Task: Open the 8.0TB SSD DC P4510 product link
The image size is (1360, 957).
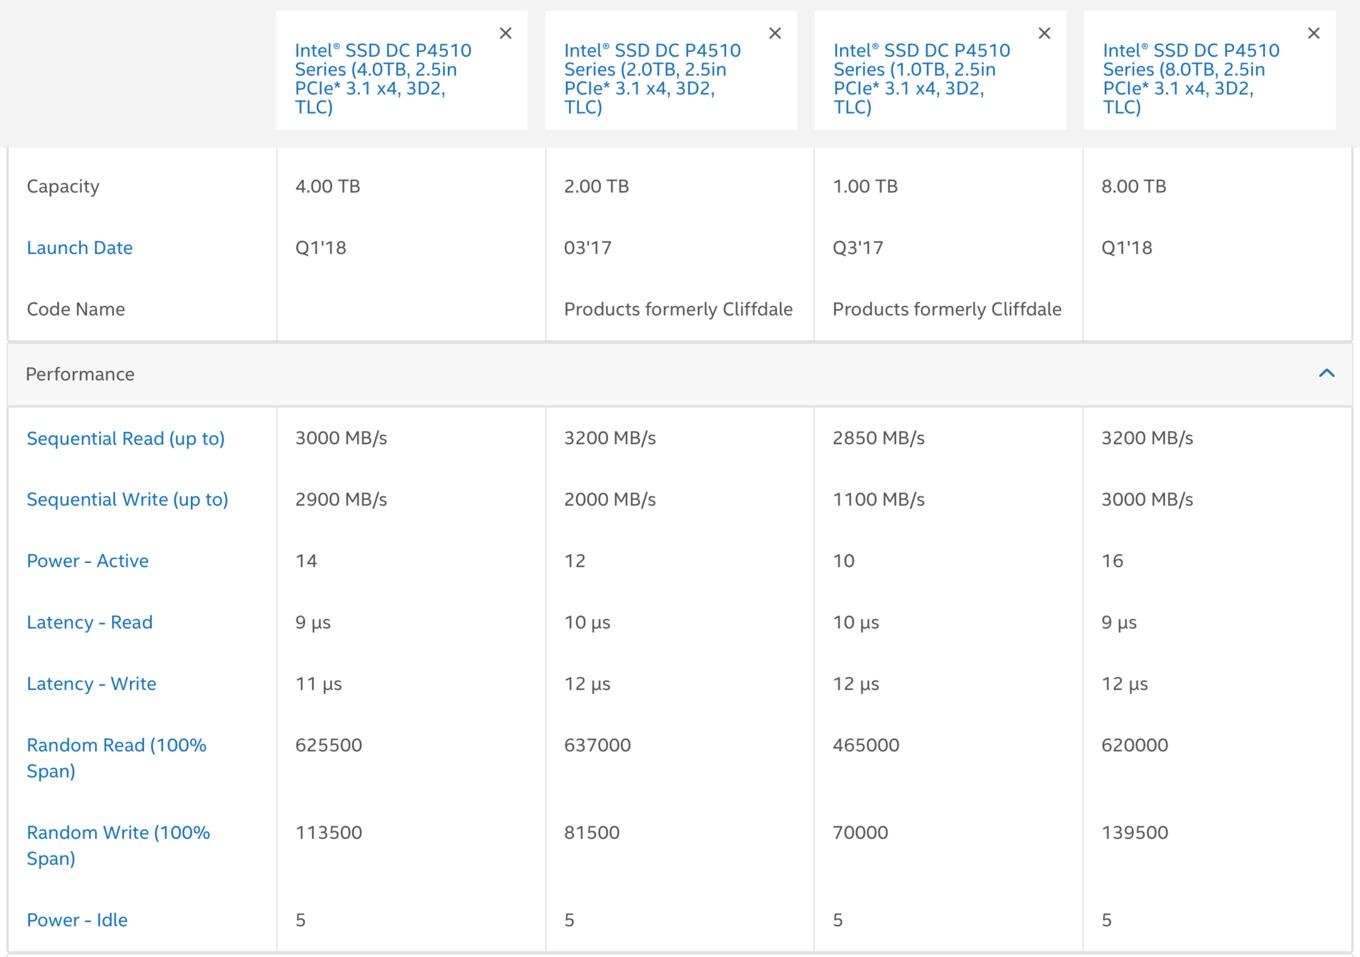Action: (x=1191, y=78)
